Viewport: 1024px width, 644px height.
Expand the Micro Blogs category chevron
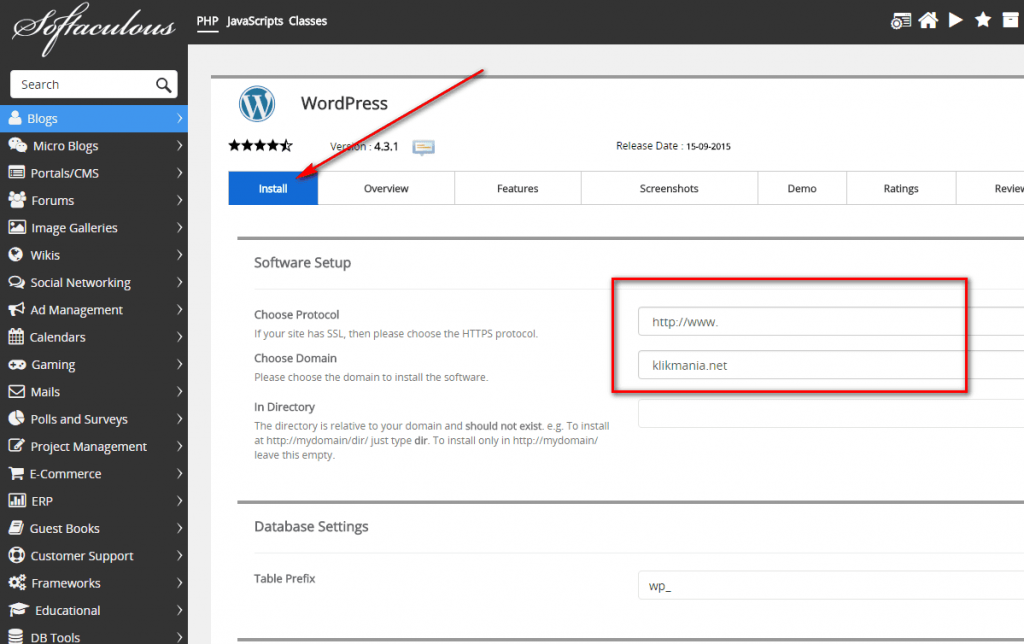tap(181, 145)
